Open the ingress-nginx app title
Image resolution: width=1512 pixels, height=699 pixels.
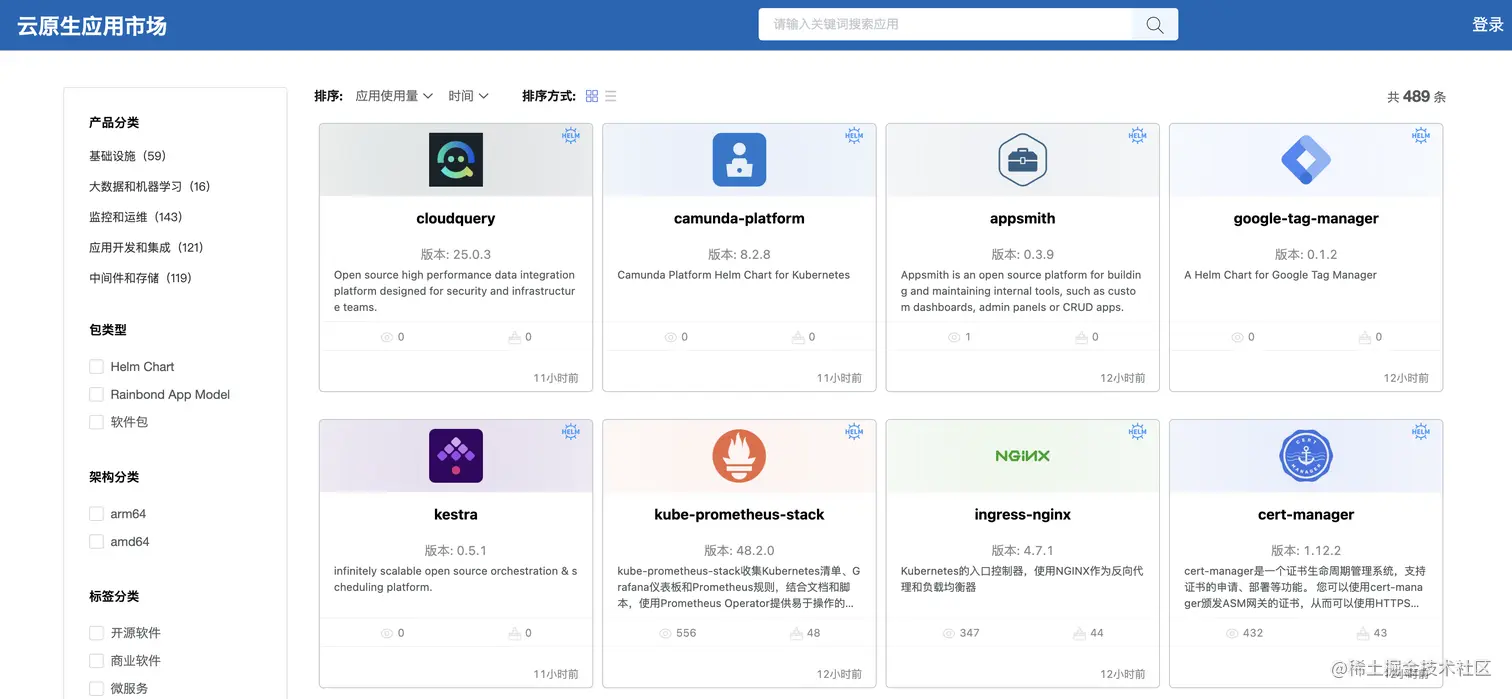tap(1022, 515)
